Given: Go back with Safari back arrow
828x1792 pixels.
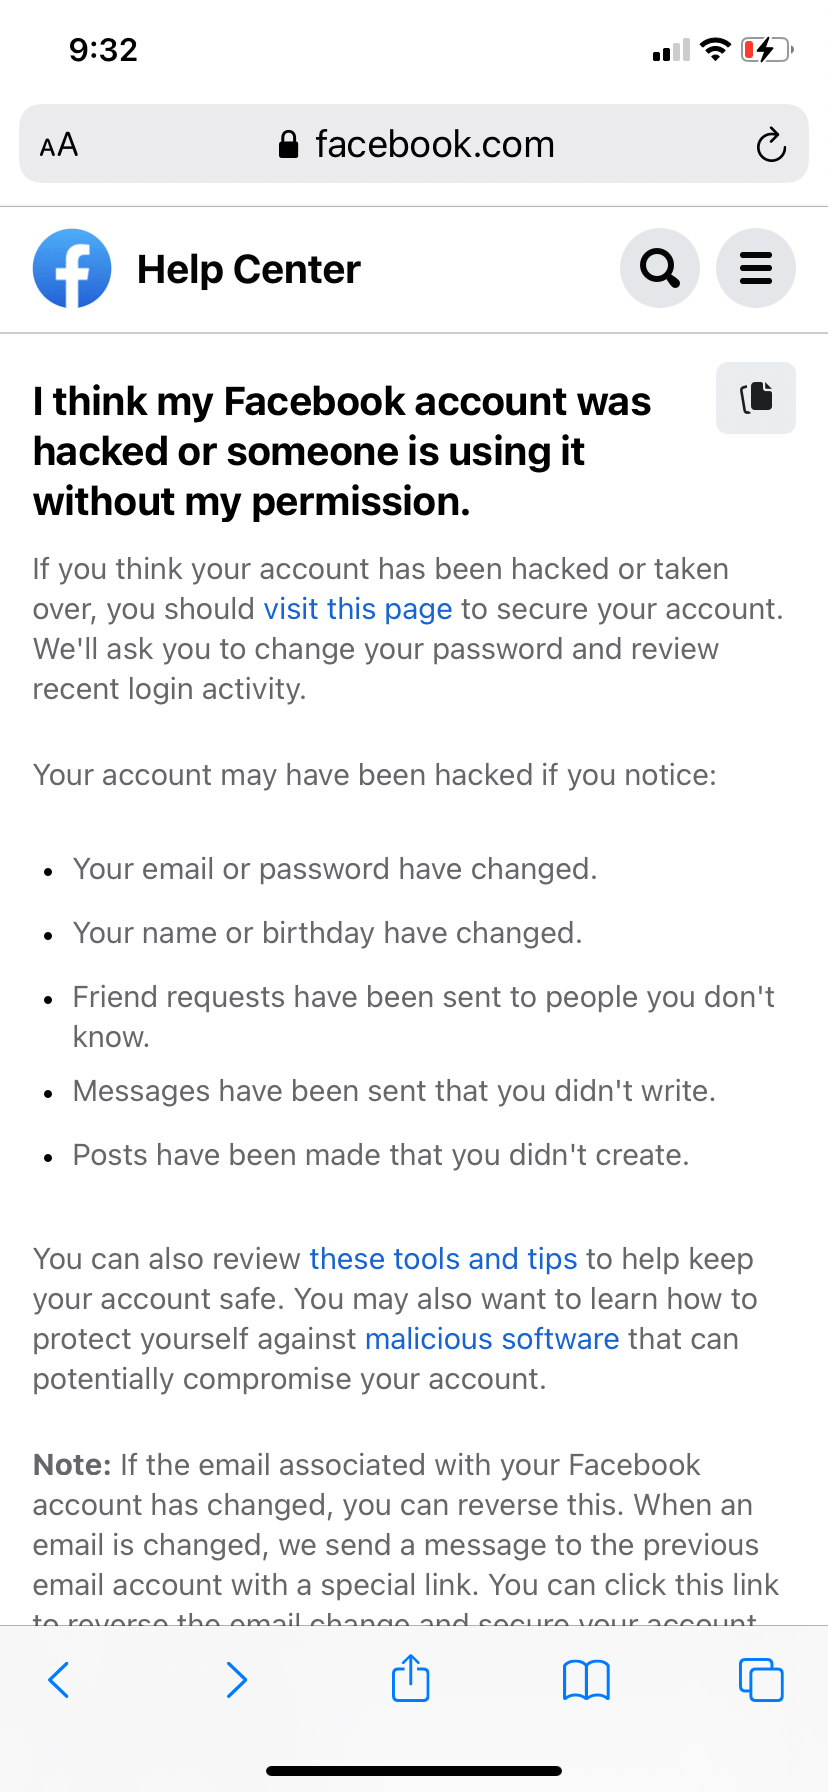Looking at the screenshot, I should pos(59,1680).
